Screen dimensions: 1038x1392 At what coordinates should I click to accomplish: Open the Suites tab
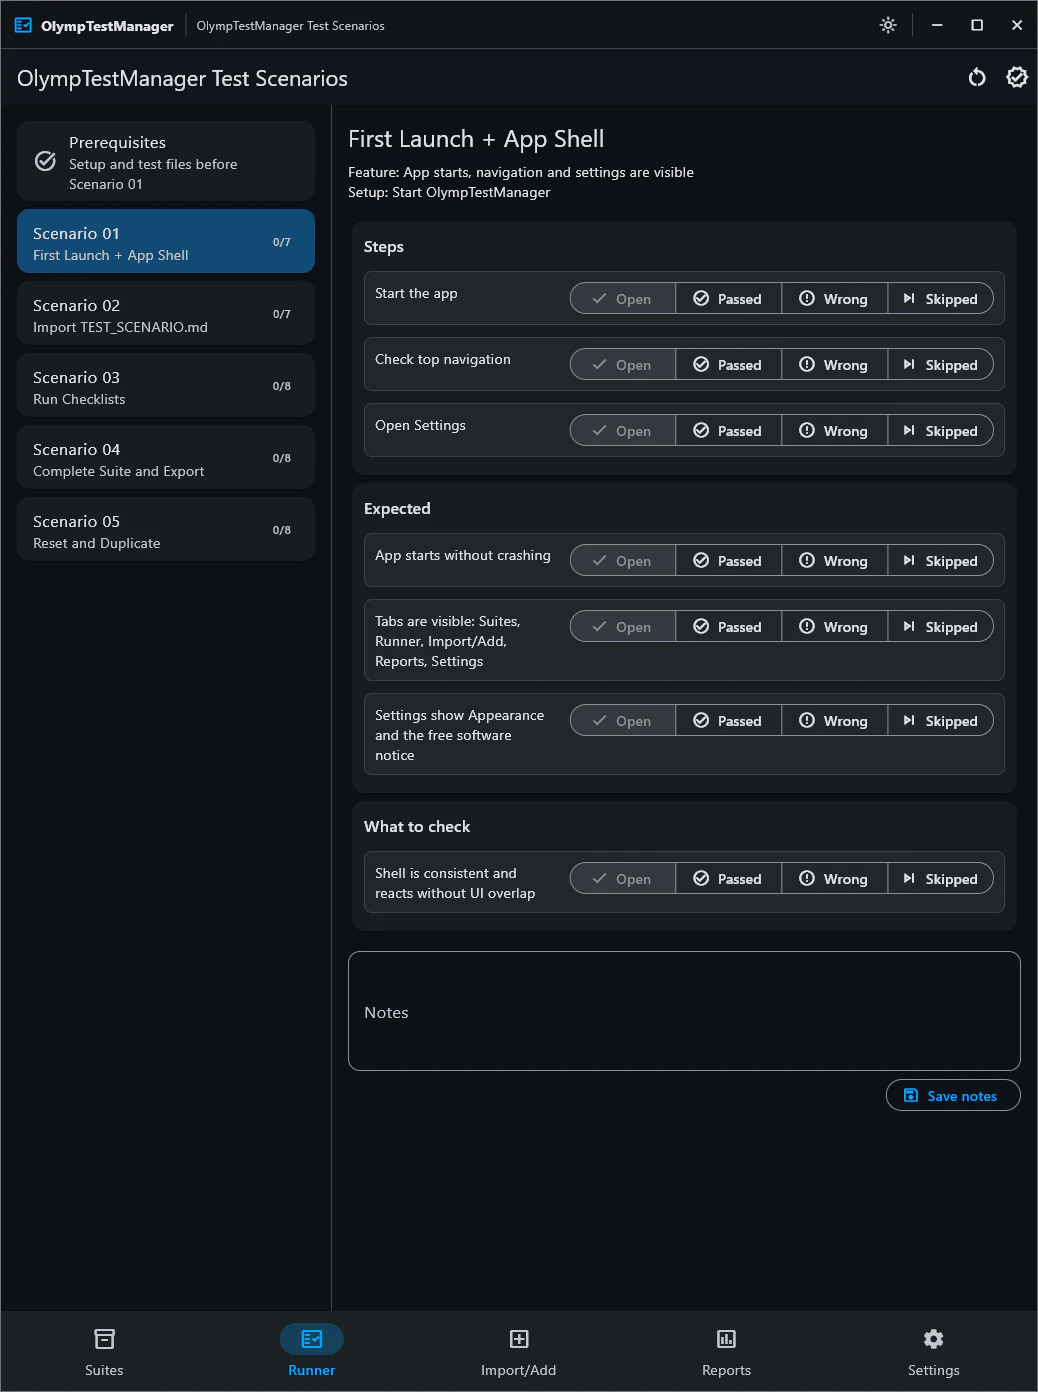(104, 1351)
